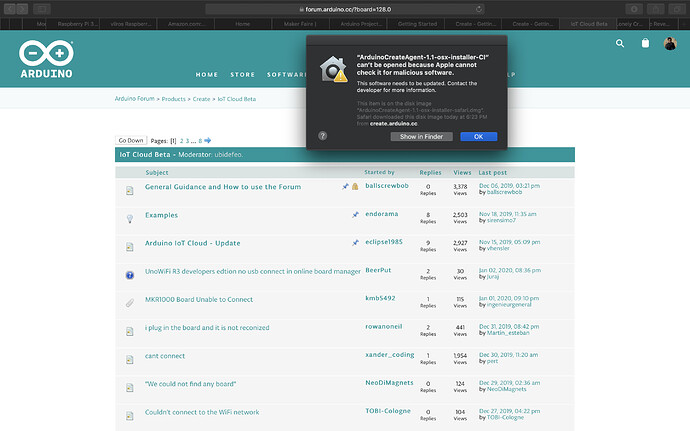Open Safari's downloads button
The height and width of the screenshot is (431, 690).
[x=634, y=9]
